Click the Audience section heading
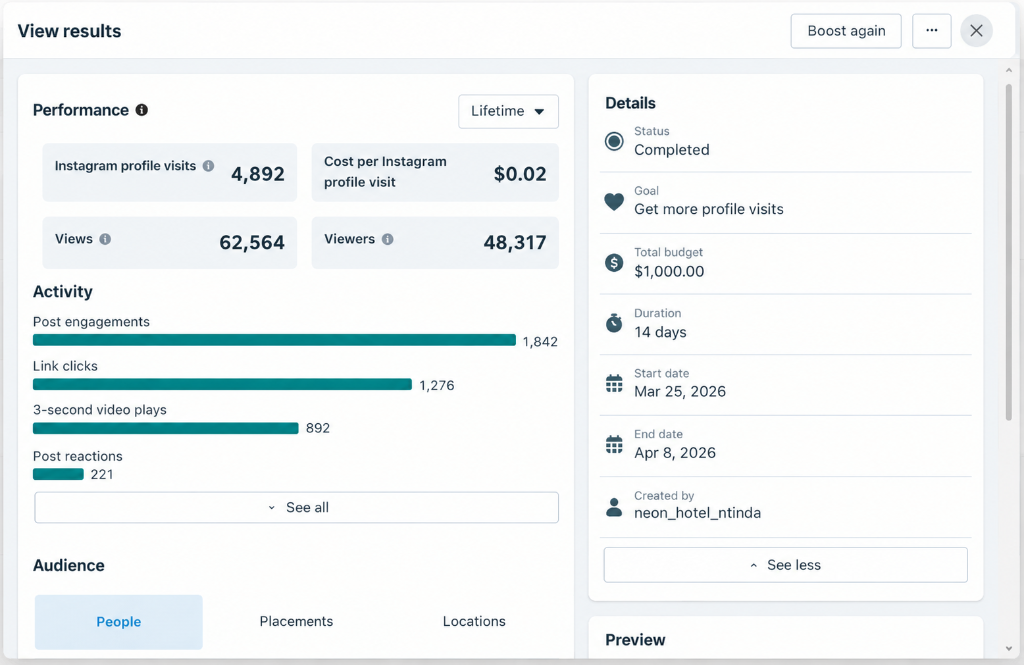This screenshot has height=665, width=1024. click(69, 565)
